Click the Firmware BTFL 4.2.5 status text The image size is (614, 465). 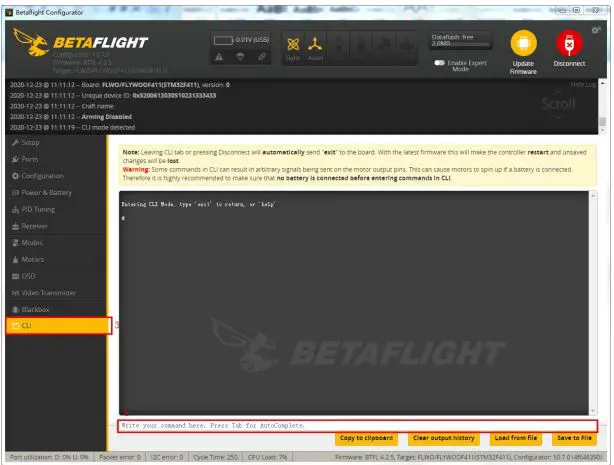468,457
